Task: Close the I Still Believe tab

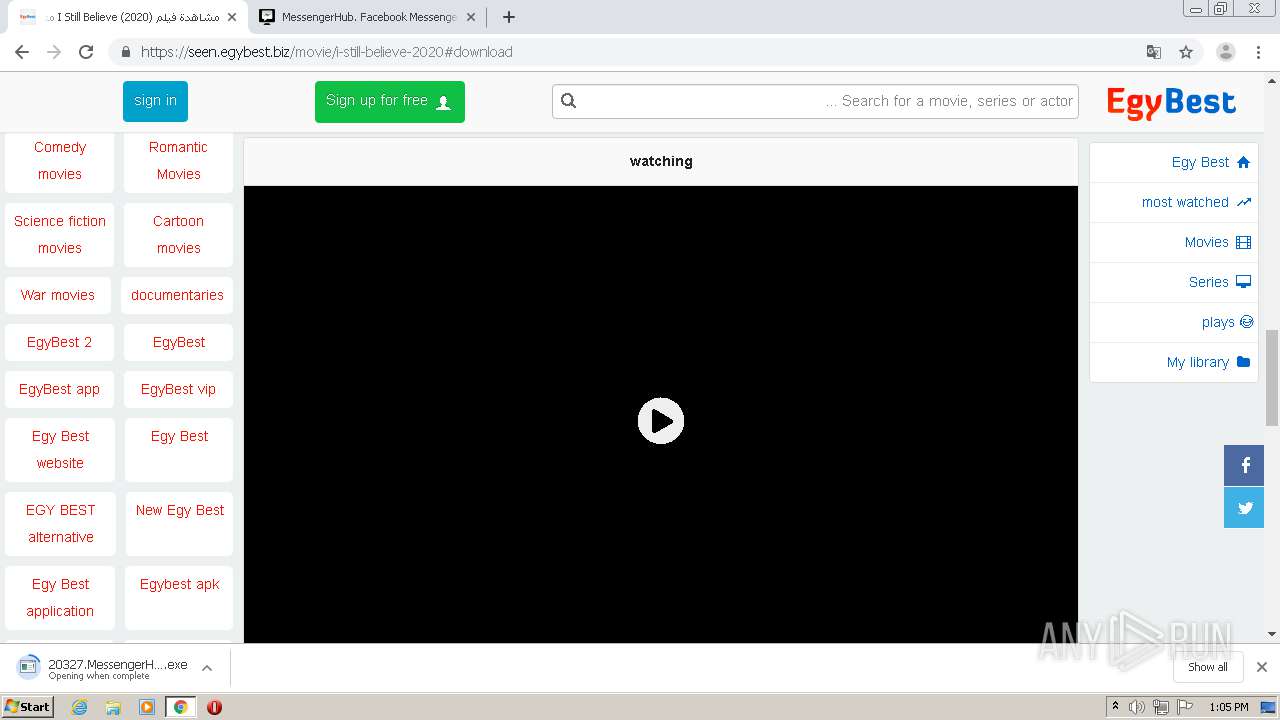Action: (232, 17)
